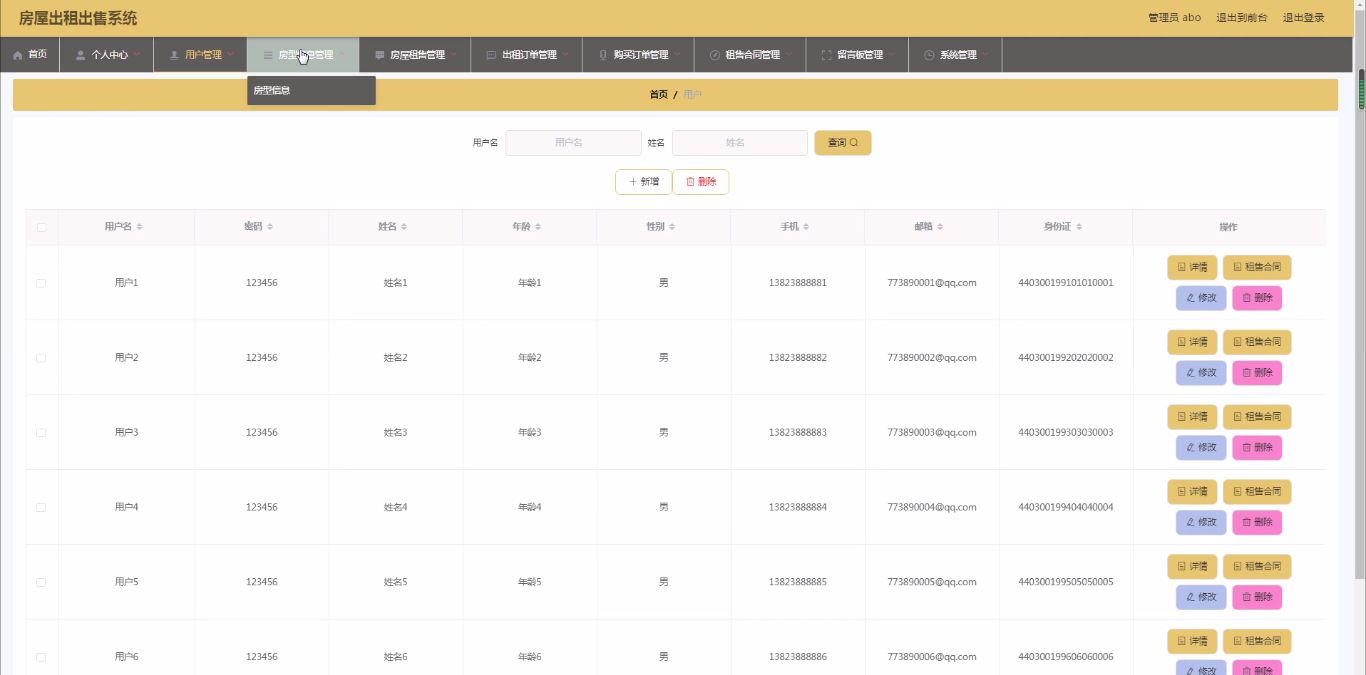The height and width of the screenshot is (675, 1366).
Task: Click 修改 button for 用户4
Action: pyautogui.click(x=1201, y=522)
